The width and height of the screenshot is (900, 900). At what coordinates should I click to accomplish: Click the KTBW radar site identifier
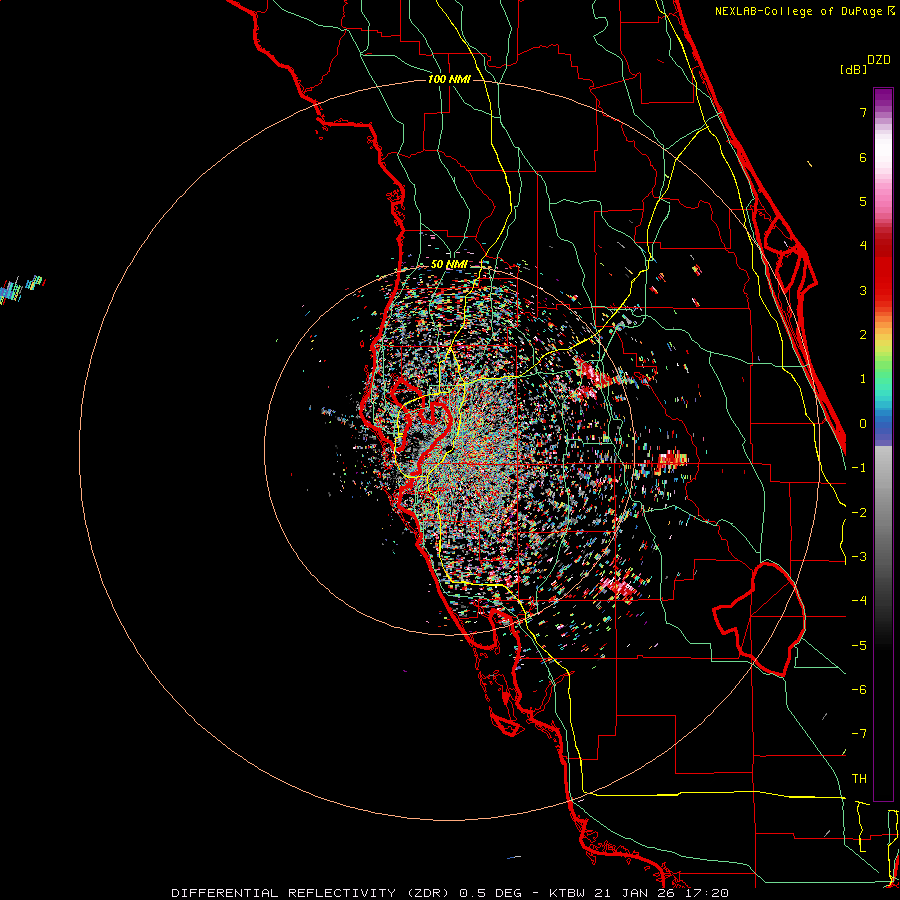coord(569,893)
